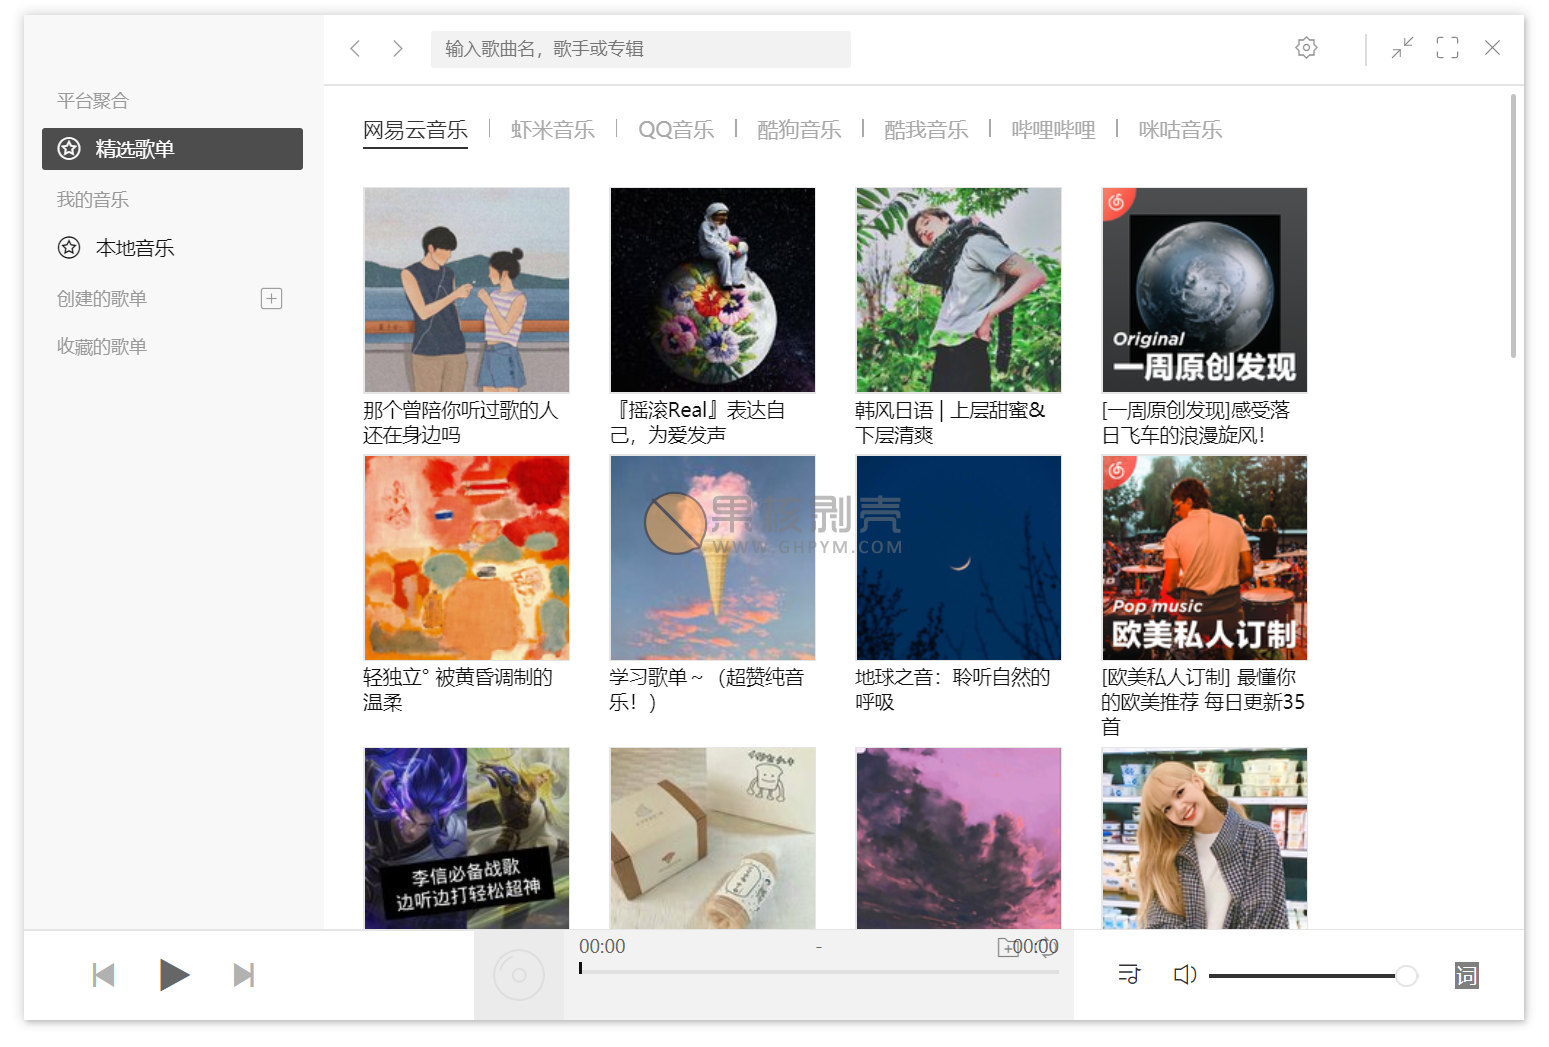The height and width of the screenshot is (1047, 1549).
Task: Open the play queue playlist icon
Action: coord(1128,974)
